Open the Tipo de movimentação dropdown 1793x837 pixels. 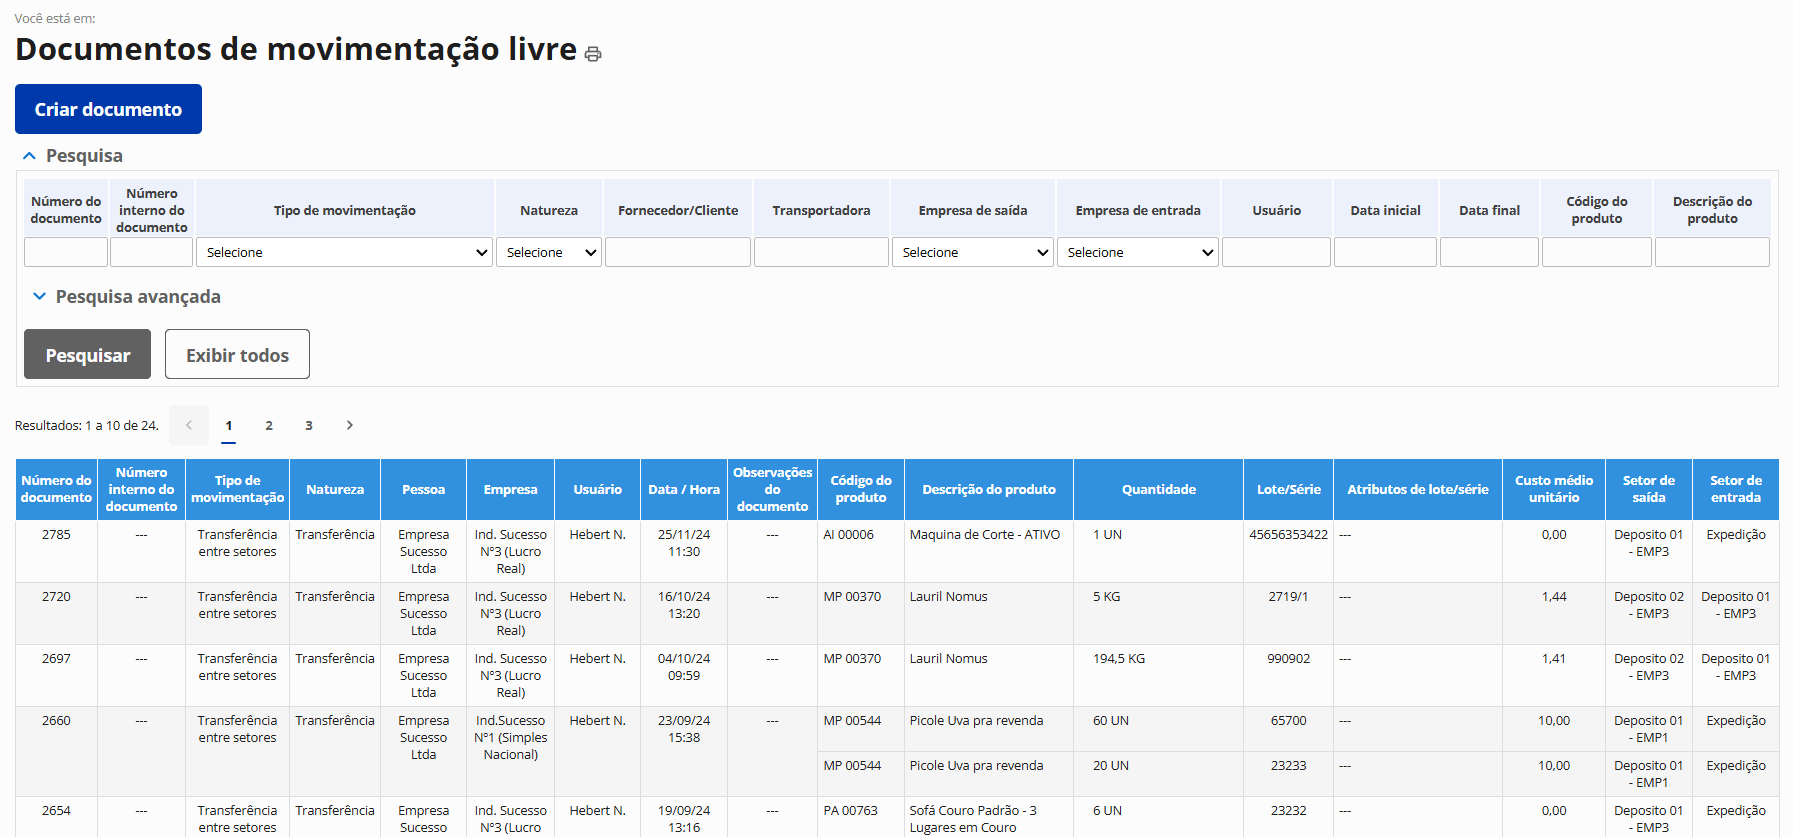pyautogui.click(x=345, y=252)
